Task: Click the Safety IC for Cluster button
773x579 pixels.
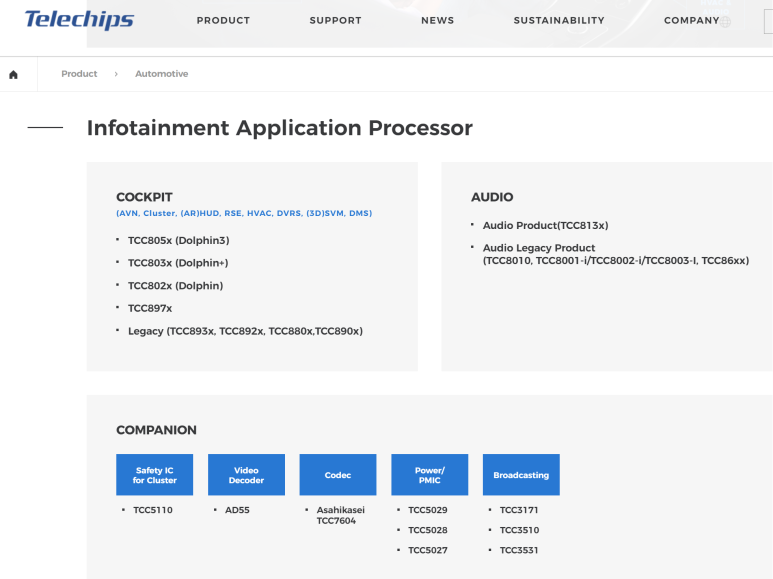Action: click(x=155, y=475)
